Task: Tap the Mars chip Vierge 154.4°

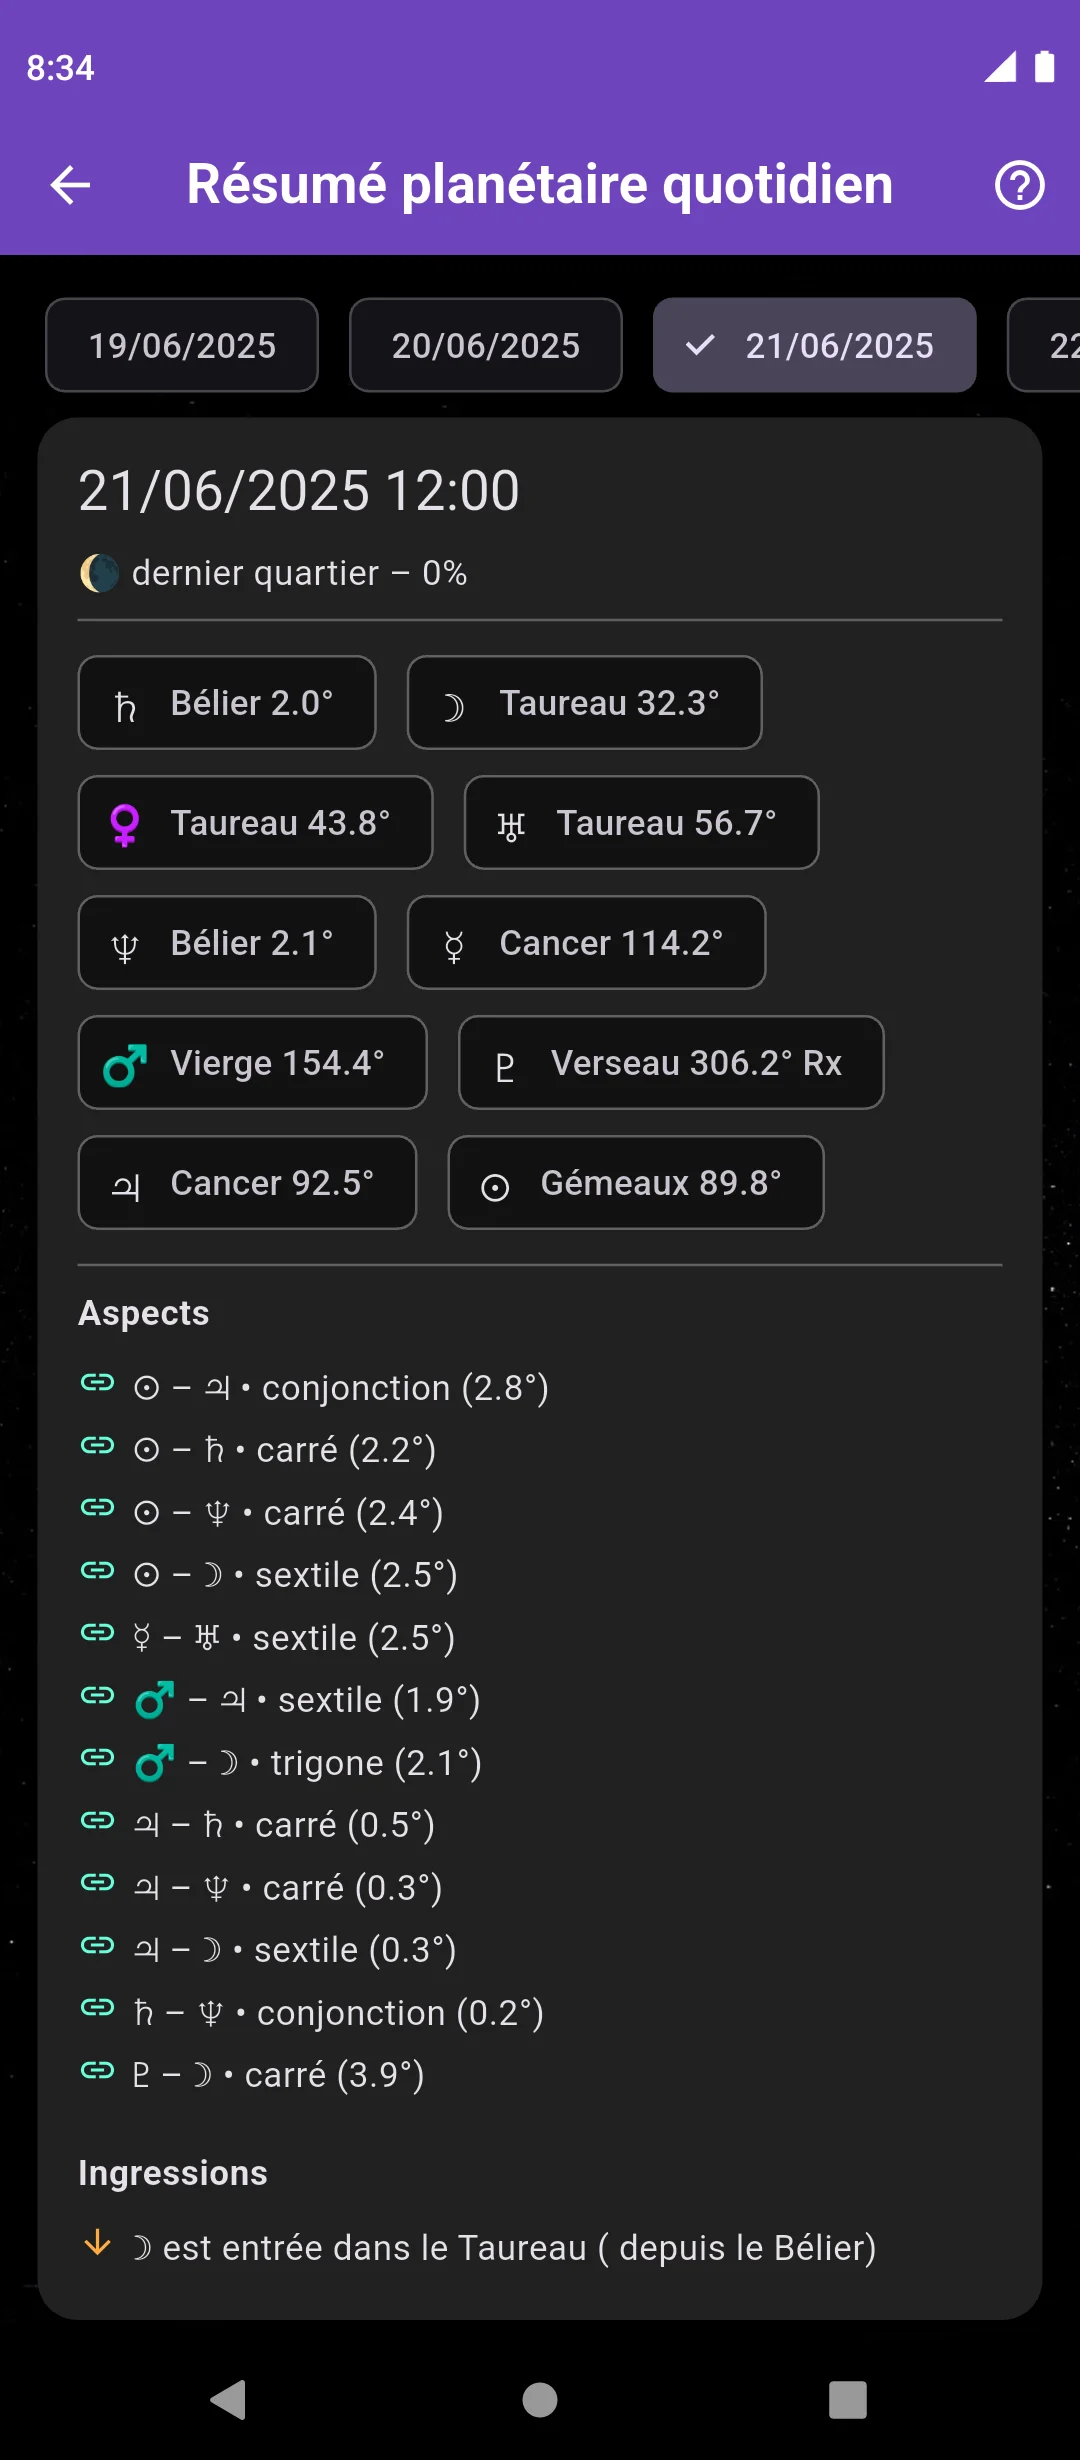Action: [253, 1063]
